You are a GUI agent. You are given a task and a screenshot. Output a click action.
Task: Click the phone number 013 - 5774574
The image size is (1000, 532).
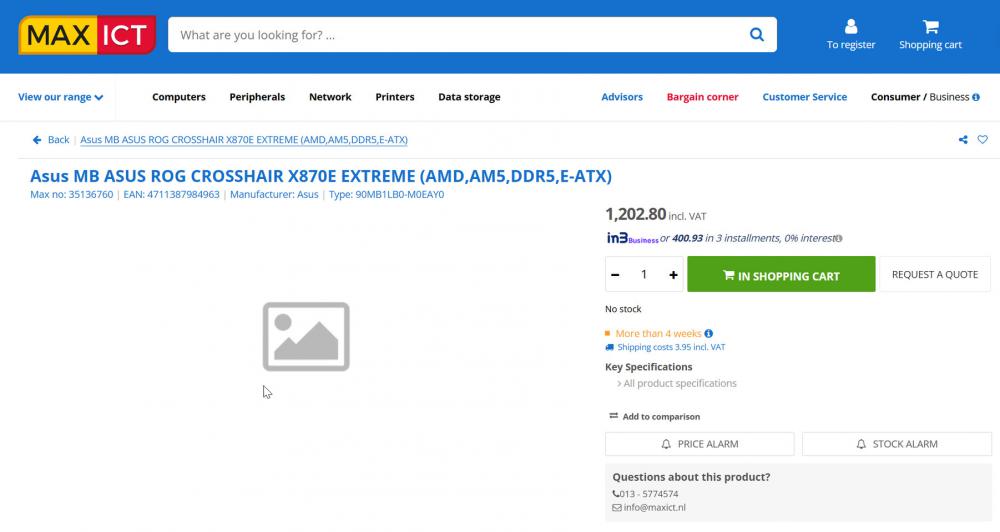pyautogui.click(x=649, y=494)
